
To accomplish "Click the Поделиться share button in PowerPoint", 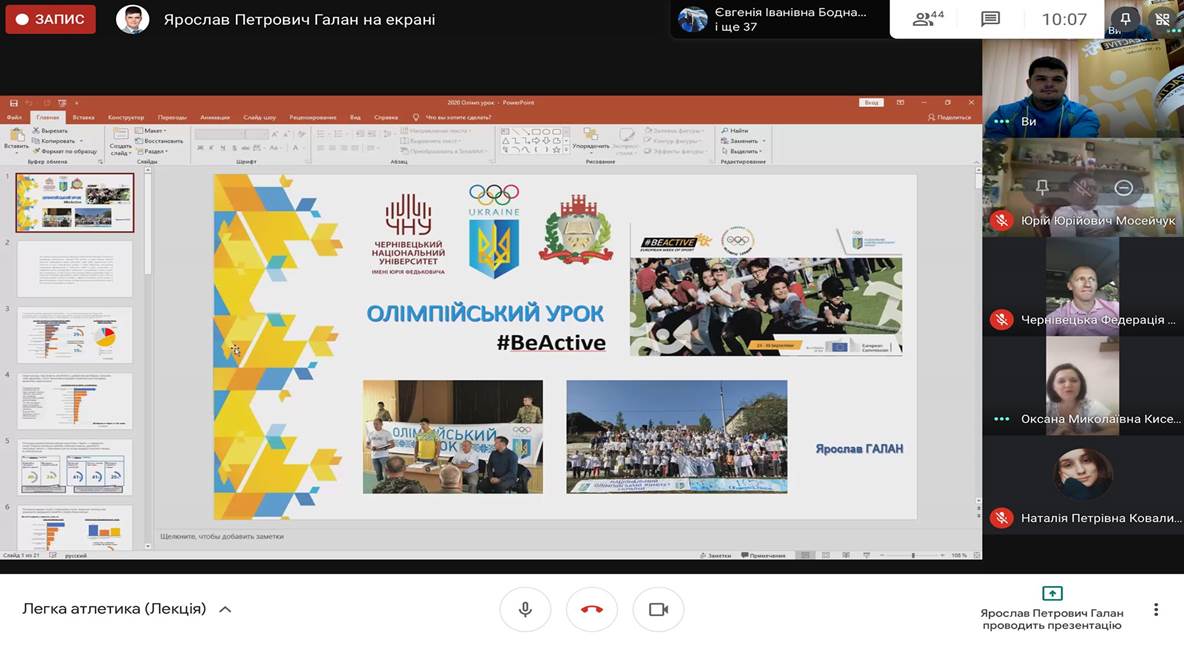I will pos(949,117).
